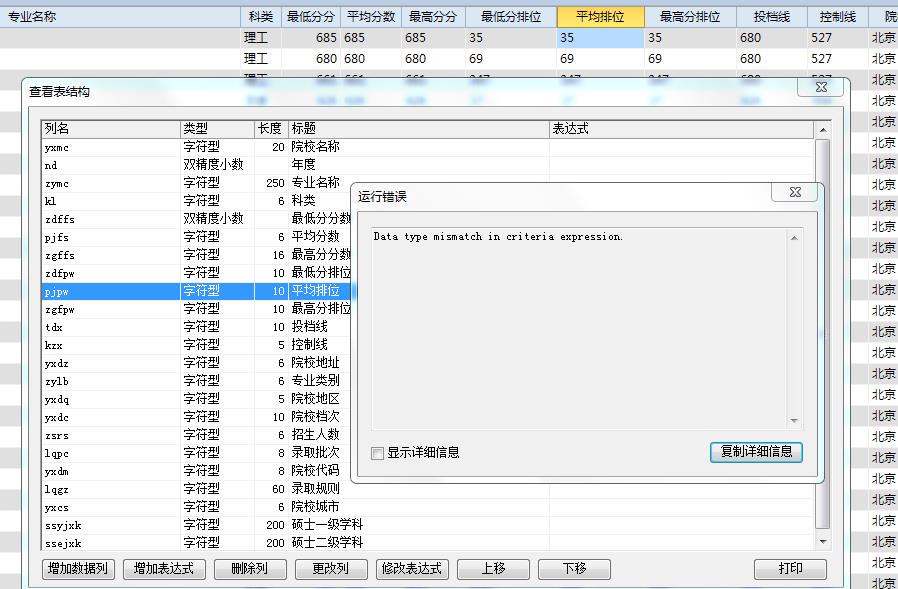Screen dimensions: 898x589
Task: Click the structure list's scroll-up arrow
Action: pyautogui.click(x=823, y=130)
